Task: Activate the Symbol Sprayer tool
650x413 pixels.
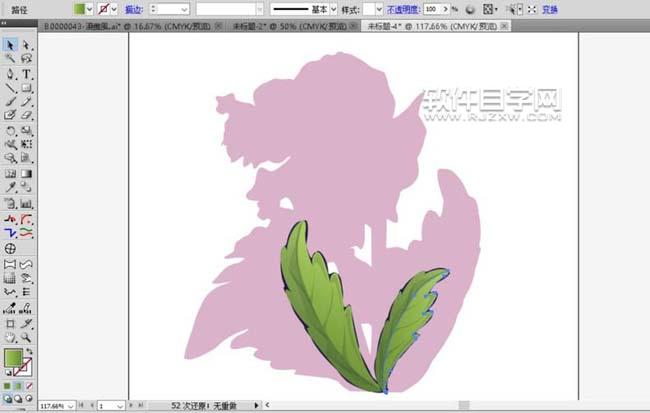Action: click(10, 203)
